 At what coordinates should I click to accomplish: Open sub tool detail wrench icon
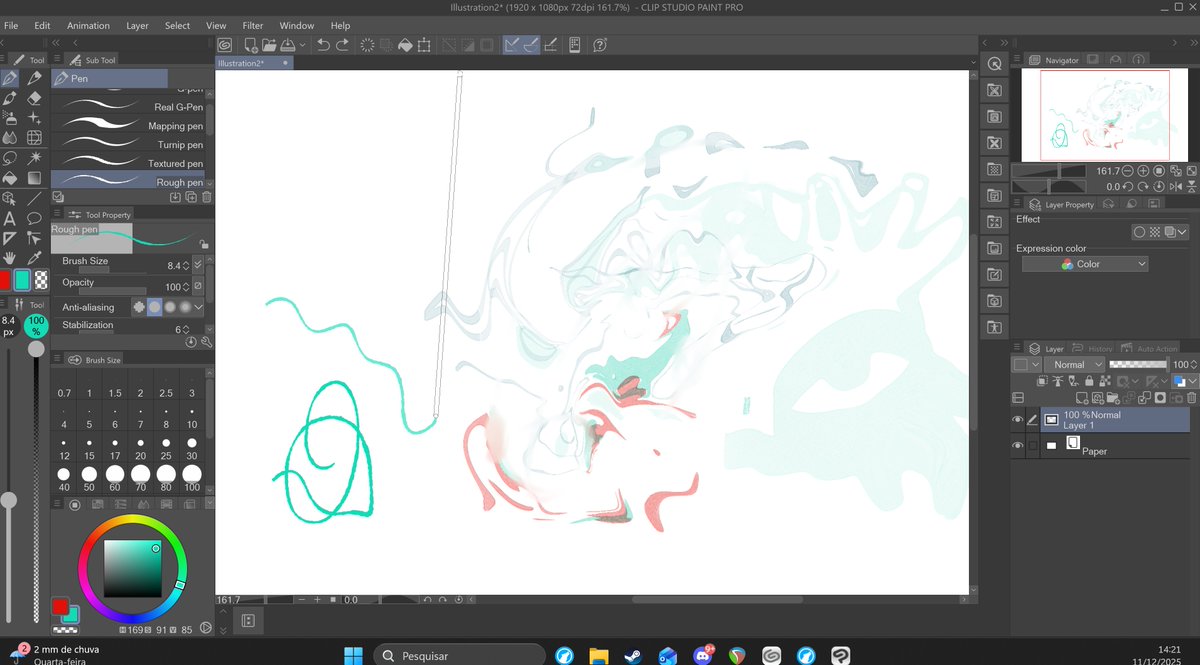tap(206, 341)
